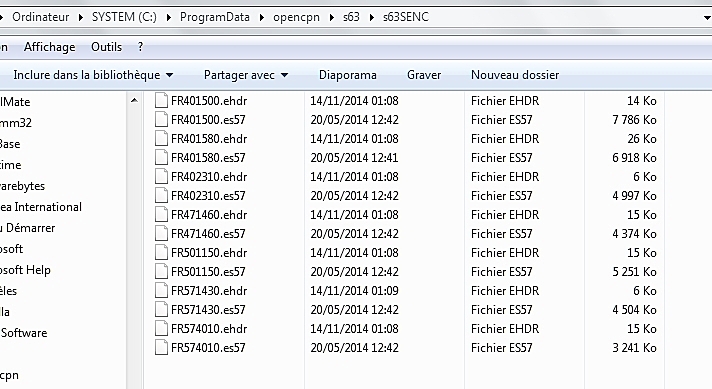
Task: Select the FR401500.ehdr file icon
Action: [x=161, y=100]
